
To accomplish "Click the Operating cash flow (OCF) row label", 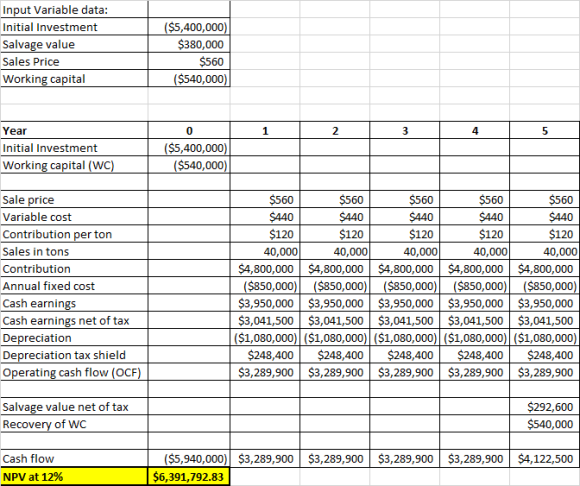I will pos(72,372).
